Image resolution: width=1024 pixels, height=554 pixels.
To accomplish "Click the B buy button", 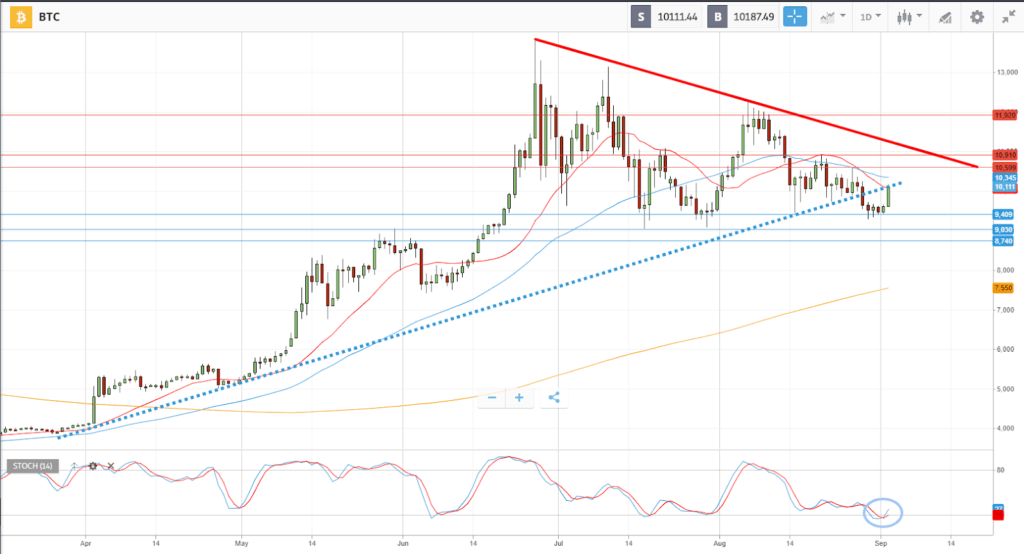I will (718, 17).
